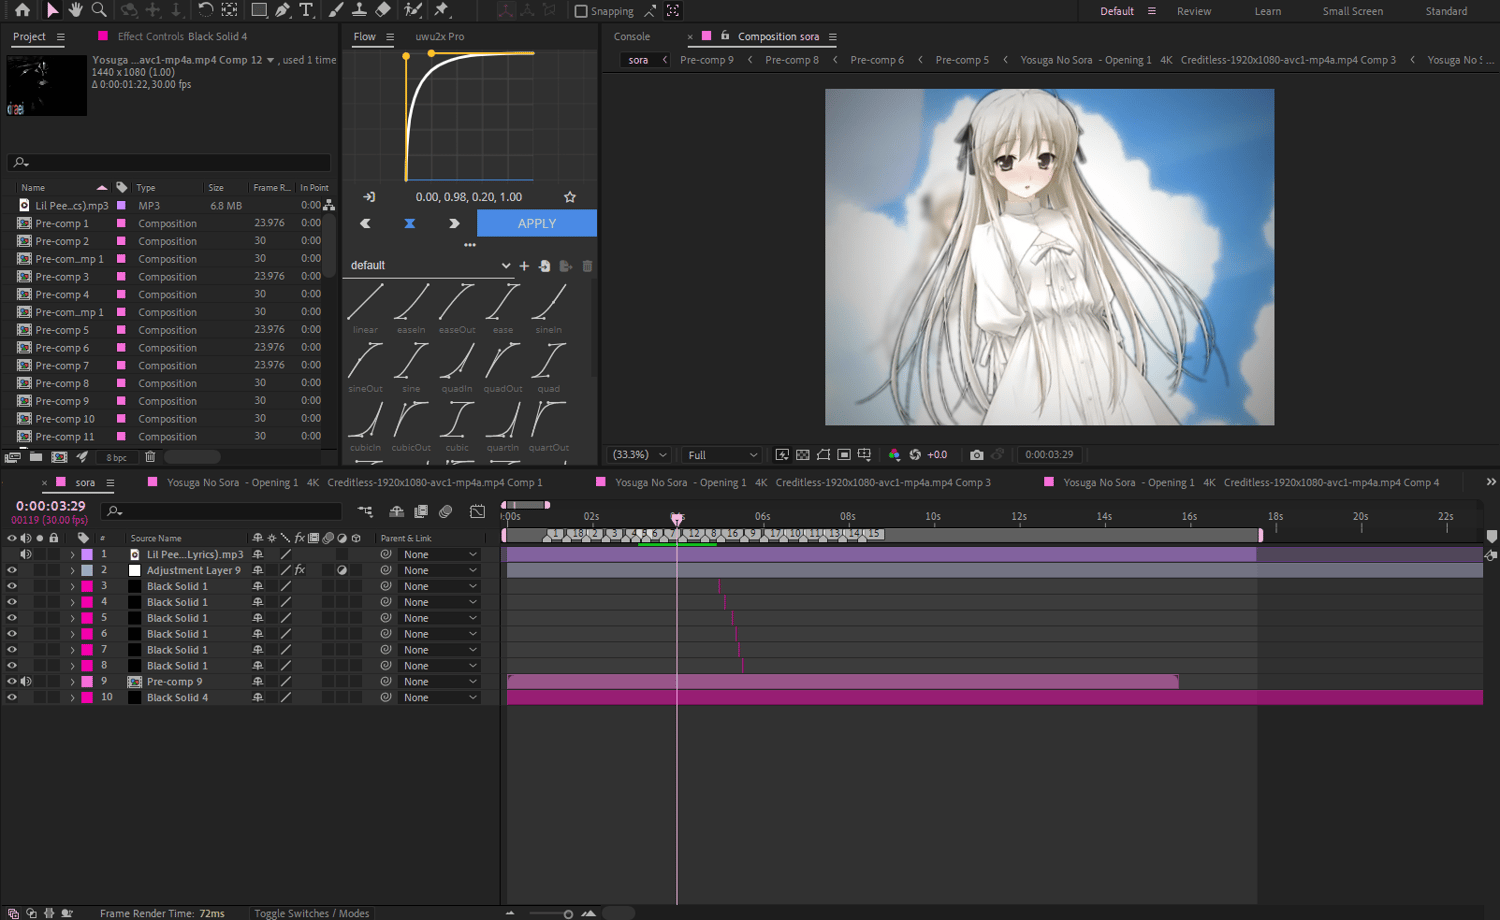Select the Selection arrow tool
Image resolution: width=1500 pixels, height=920 pixels.
pyautogui.click(x=52, y=10)
